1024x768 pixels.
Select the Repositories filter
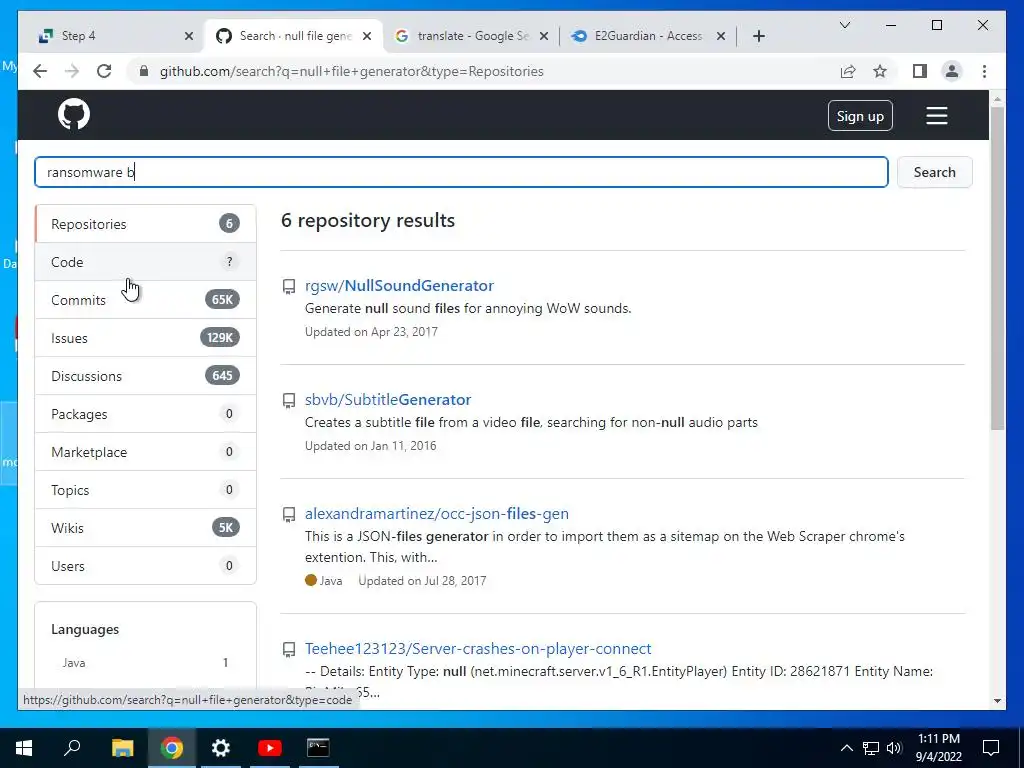[145, 224]
